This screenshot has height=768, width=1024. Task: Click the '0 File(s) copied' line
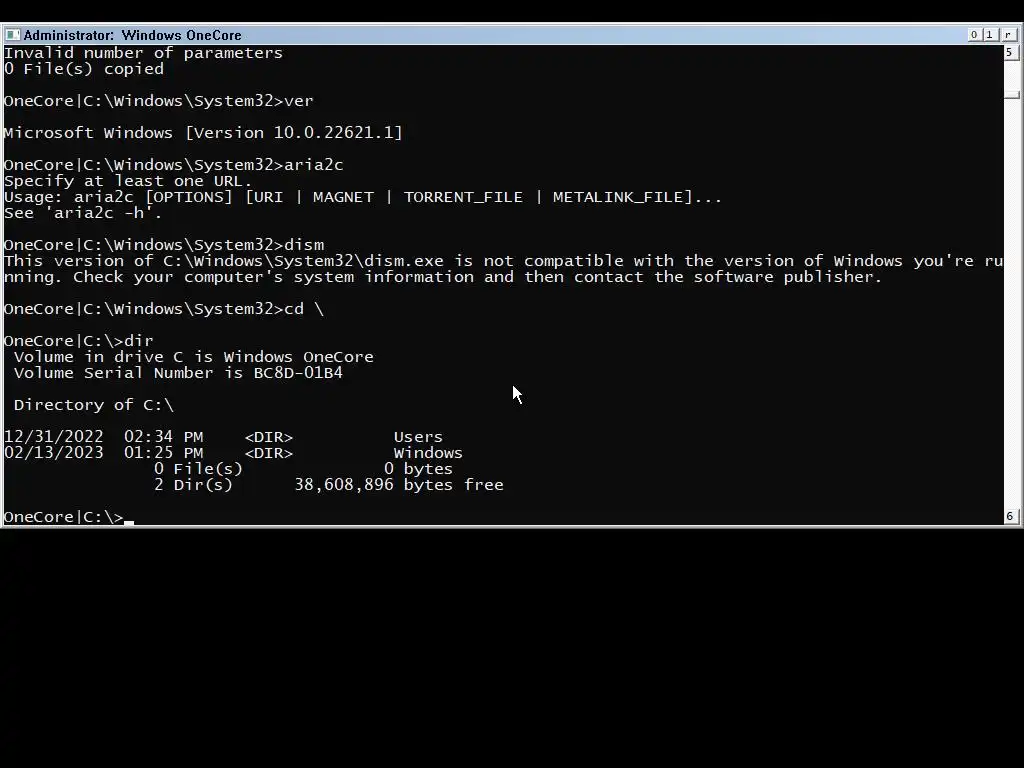tap(84, 69)
